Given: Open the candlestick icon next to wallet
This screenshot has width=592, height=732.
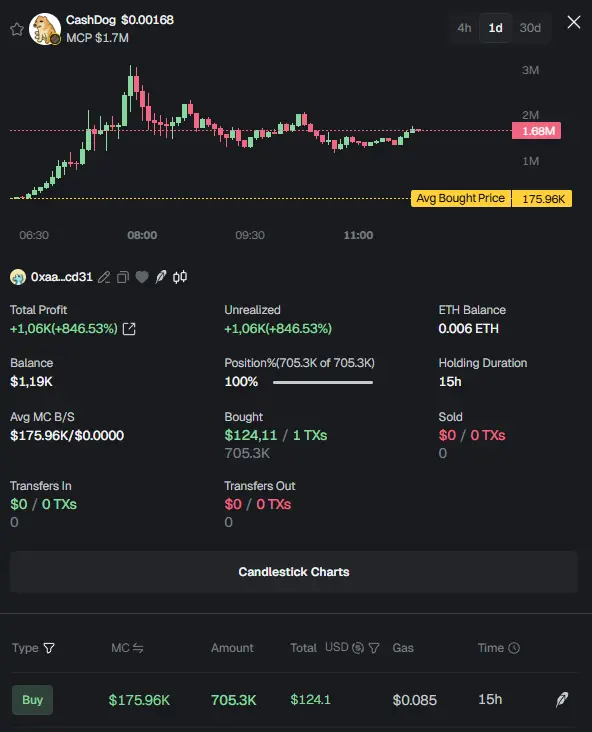Looking at the screenshot, I should [x=180, y=277].
